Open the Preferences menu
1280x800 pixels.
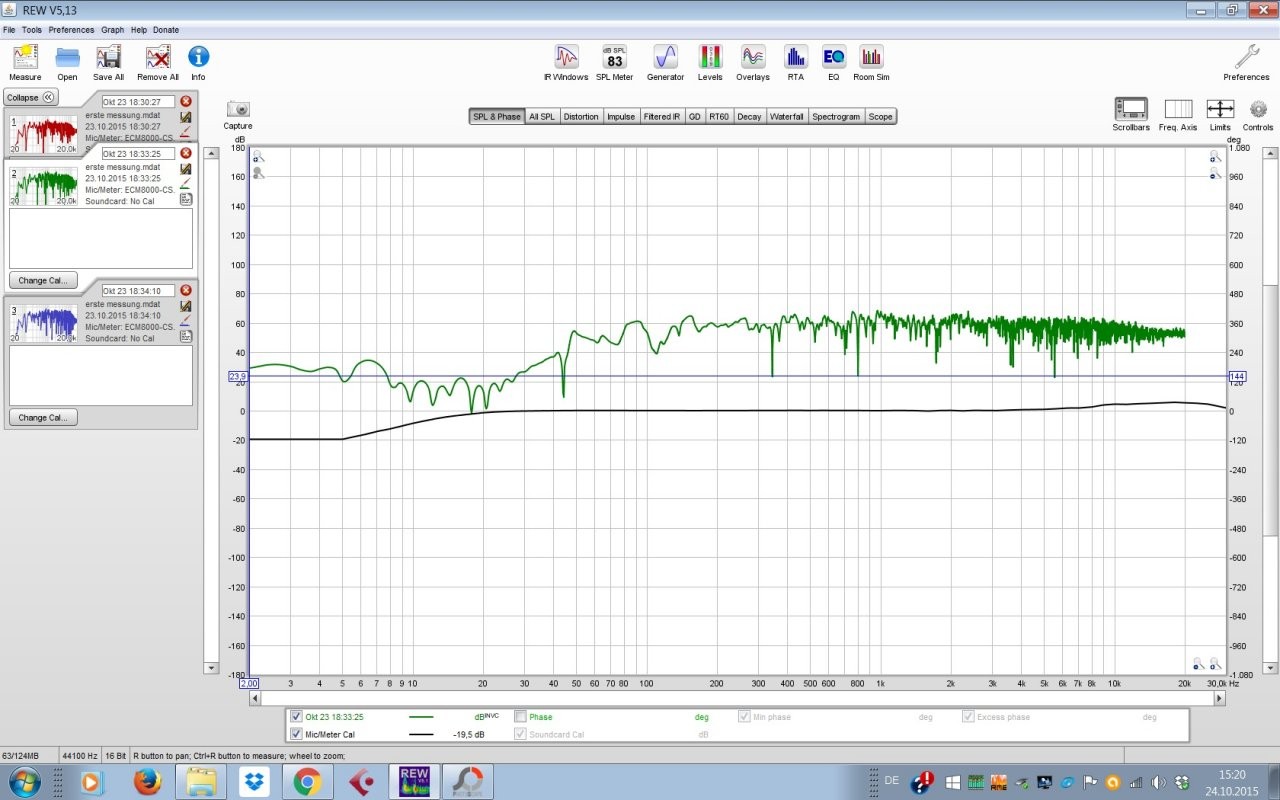click(71, 30)
